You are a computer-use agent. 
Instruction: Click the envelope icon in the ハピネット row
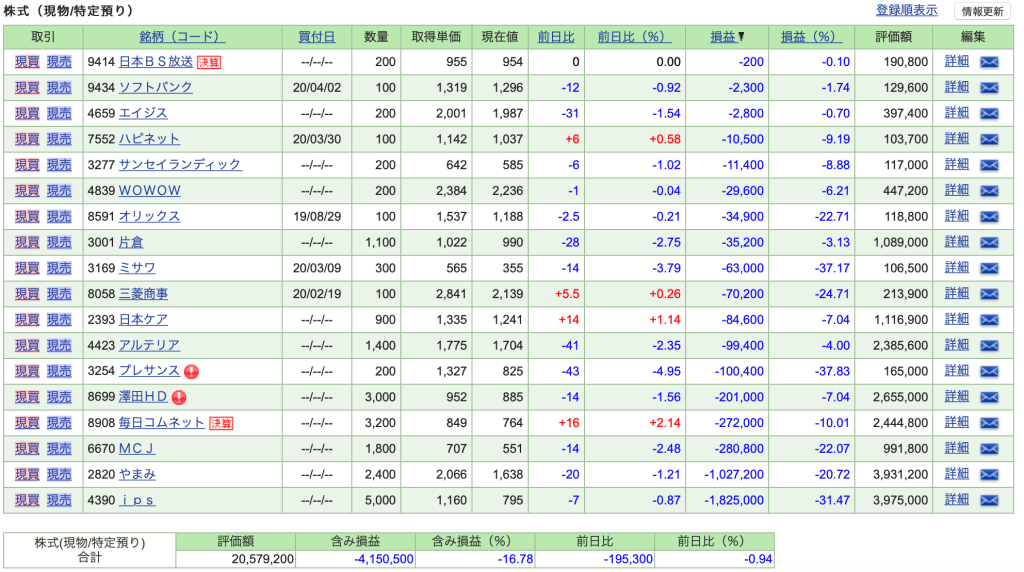click(989, 139)
